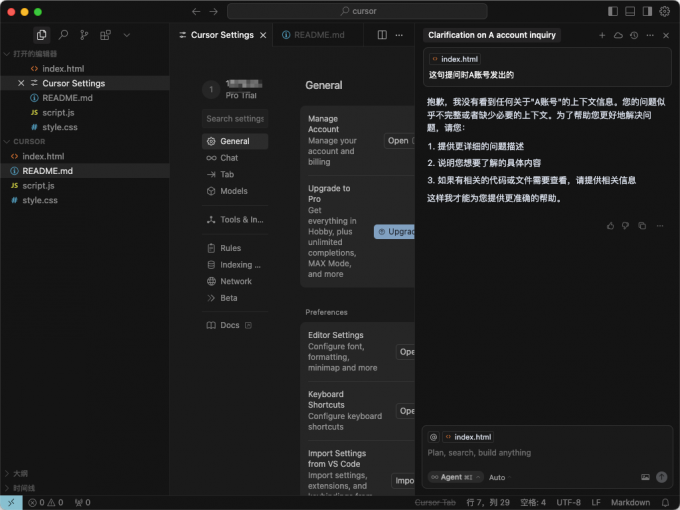Click Open next to Keyboard Shortcuts
Image resolution: width=680 pixels, height=510 pixels.
pyautogui.click(x=405, y=411)
